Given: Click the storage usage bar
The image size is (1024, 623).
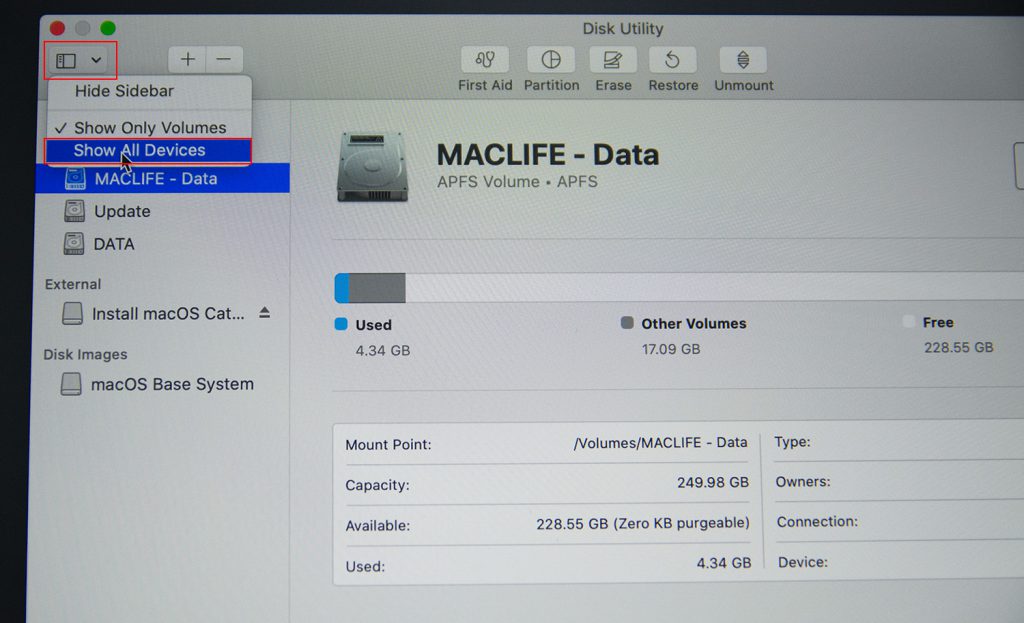Looking at the screenshot, I should 600,287.
